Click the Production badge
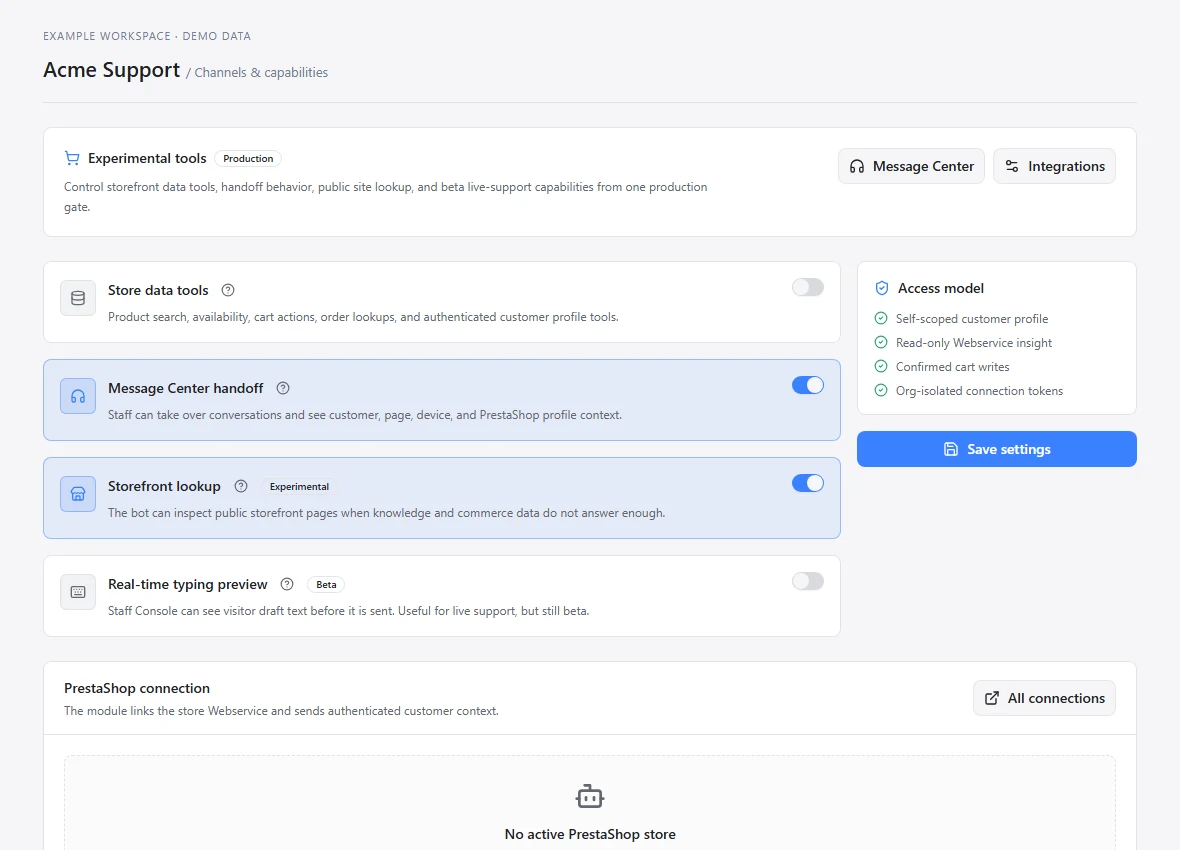Screen dimensions: 1180x850 point(248,158)
